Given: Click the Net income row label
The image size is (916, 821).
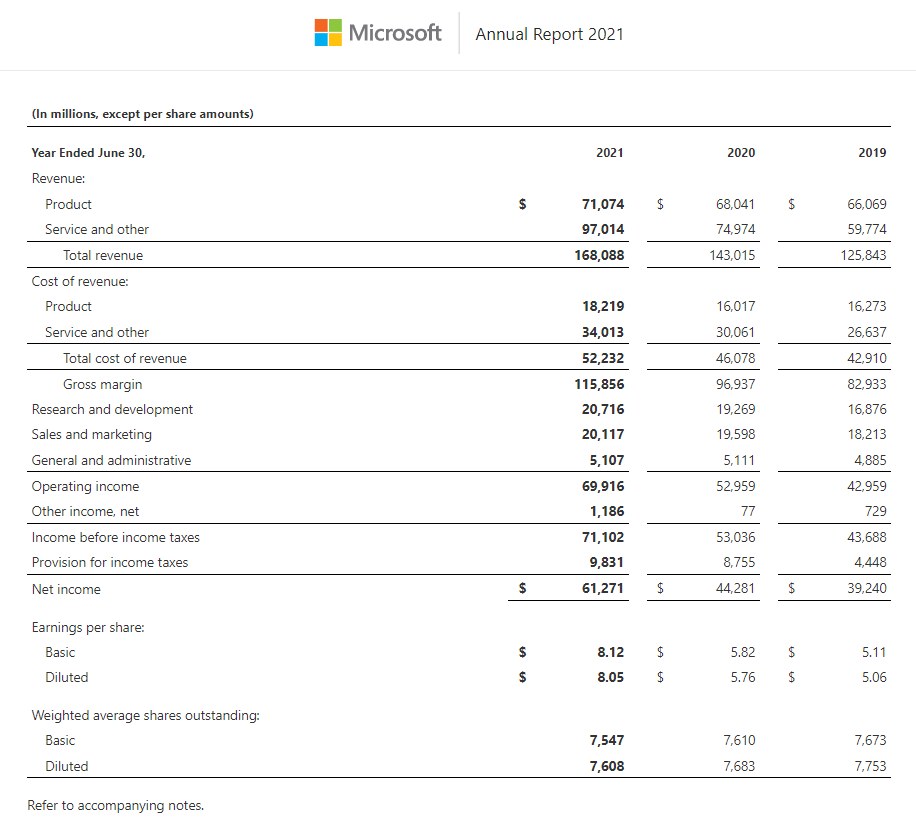Looking at the screenshot, I should click(x=66, y=589).
